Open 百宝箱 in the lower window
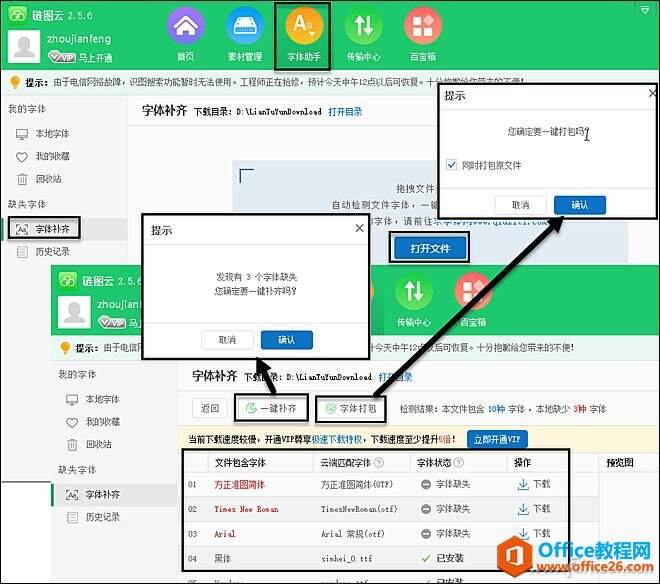 pyautogui.click(x=473, y=301)
